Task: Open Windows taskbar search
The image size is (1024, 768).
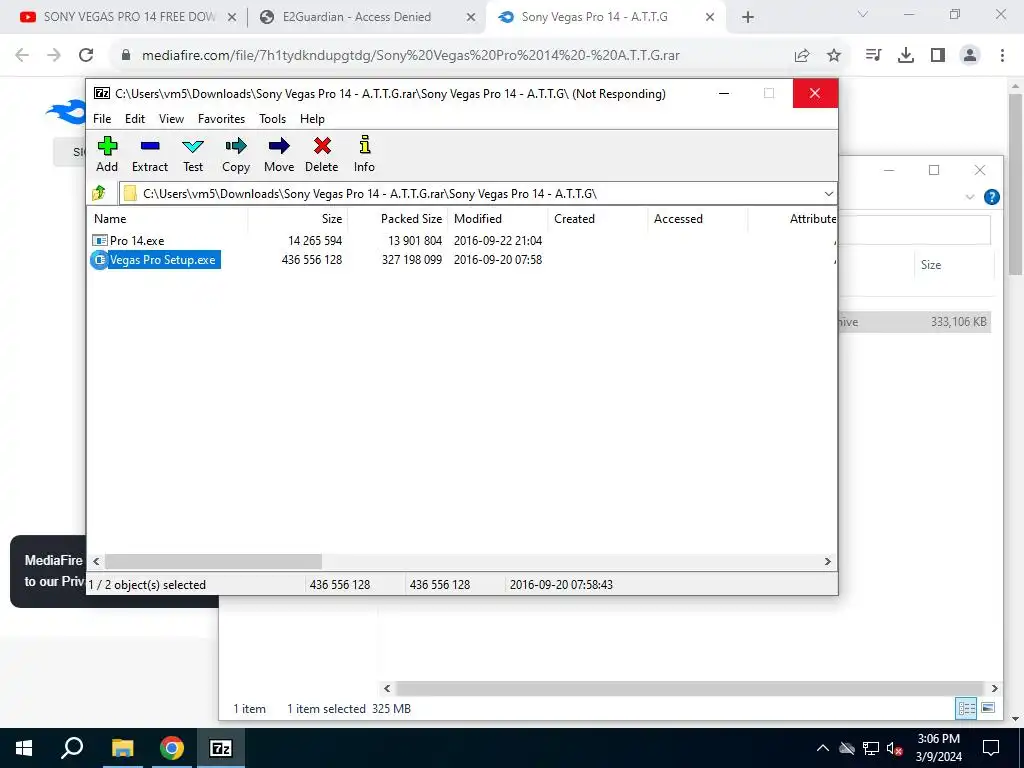Action: [x=72, y=748]
